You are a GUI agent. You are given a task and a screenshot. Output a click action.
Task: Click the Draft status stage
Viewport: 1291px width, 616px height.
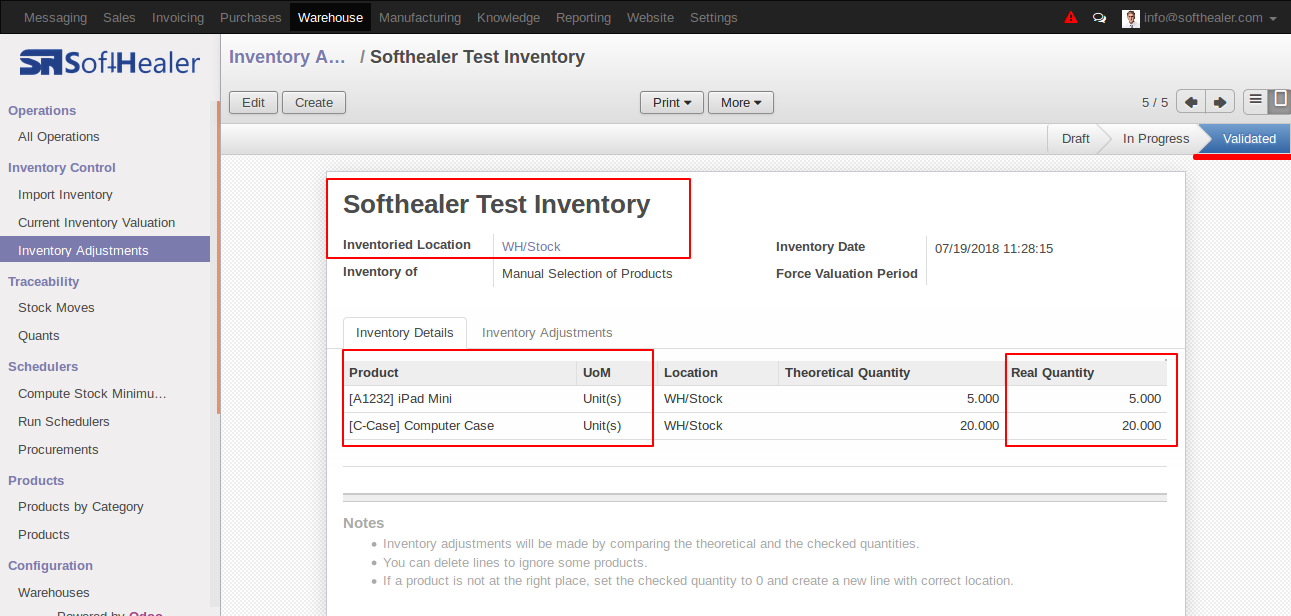[1075, 139]
